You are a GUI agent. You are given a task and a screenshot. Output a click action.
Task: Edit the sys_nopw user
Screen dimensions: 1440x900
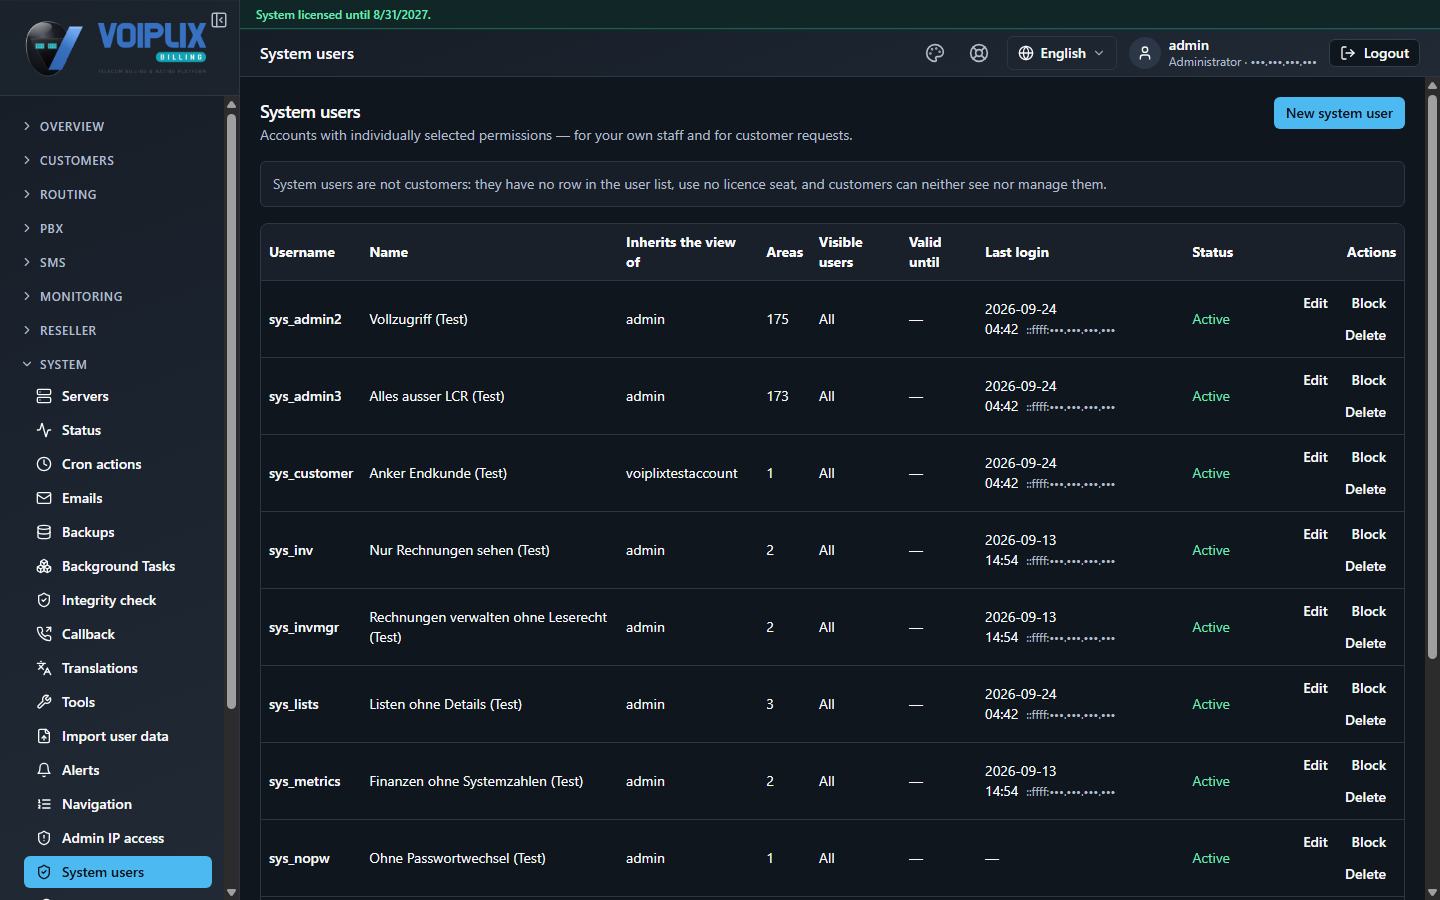pyautogui.click(x=1315, y=842)
